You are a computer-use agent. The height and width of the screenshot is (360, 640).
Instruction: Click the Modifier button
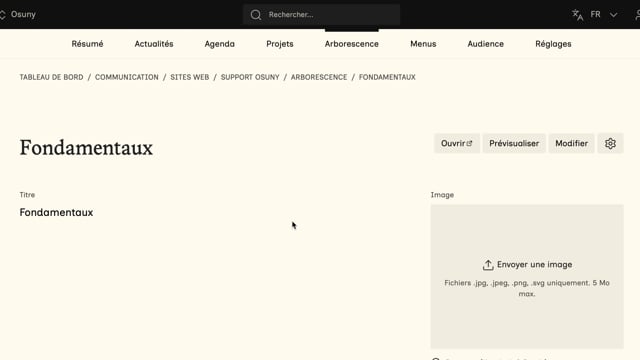tap(571, 143)
